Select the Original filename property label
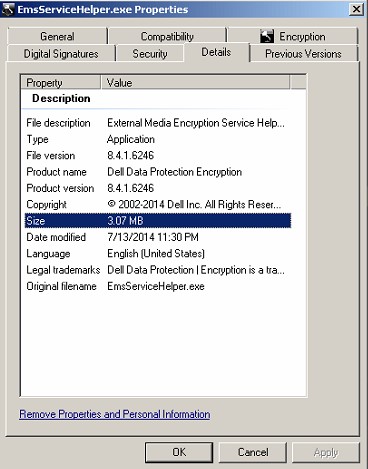 61,286
